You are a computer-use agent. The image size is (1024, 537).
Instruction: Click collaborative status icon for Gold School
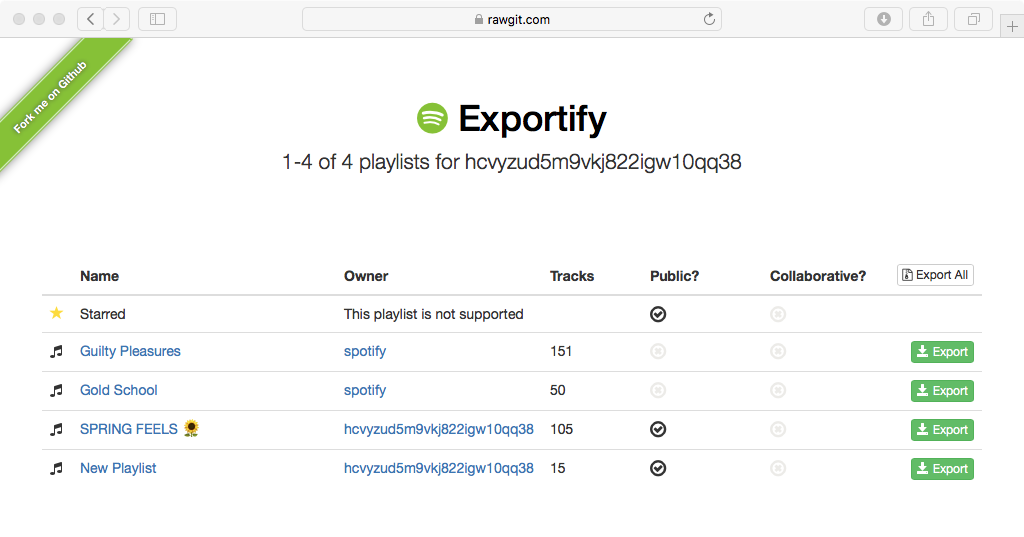(x=778, y=391)
